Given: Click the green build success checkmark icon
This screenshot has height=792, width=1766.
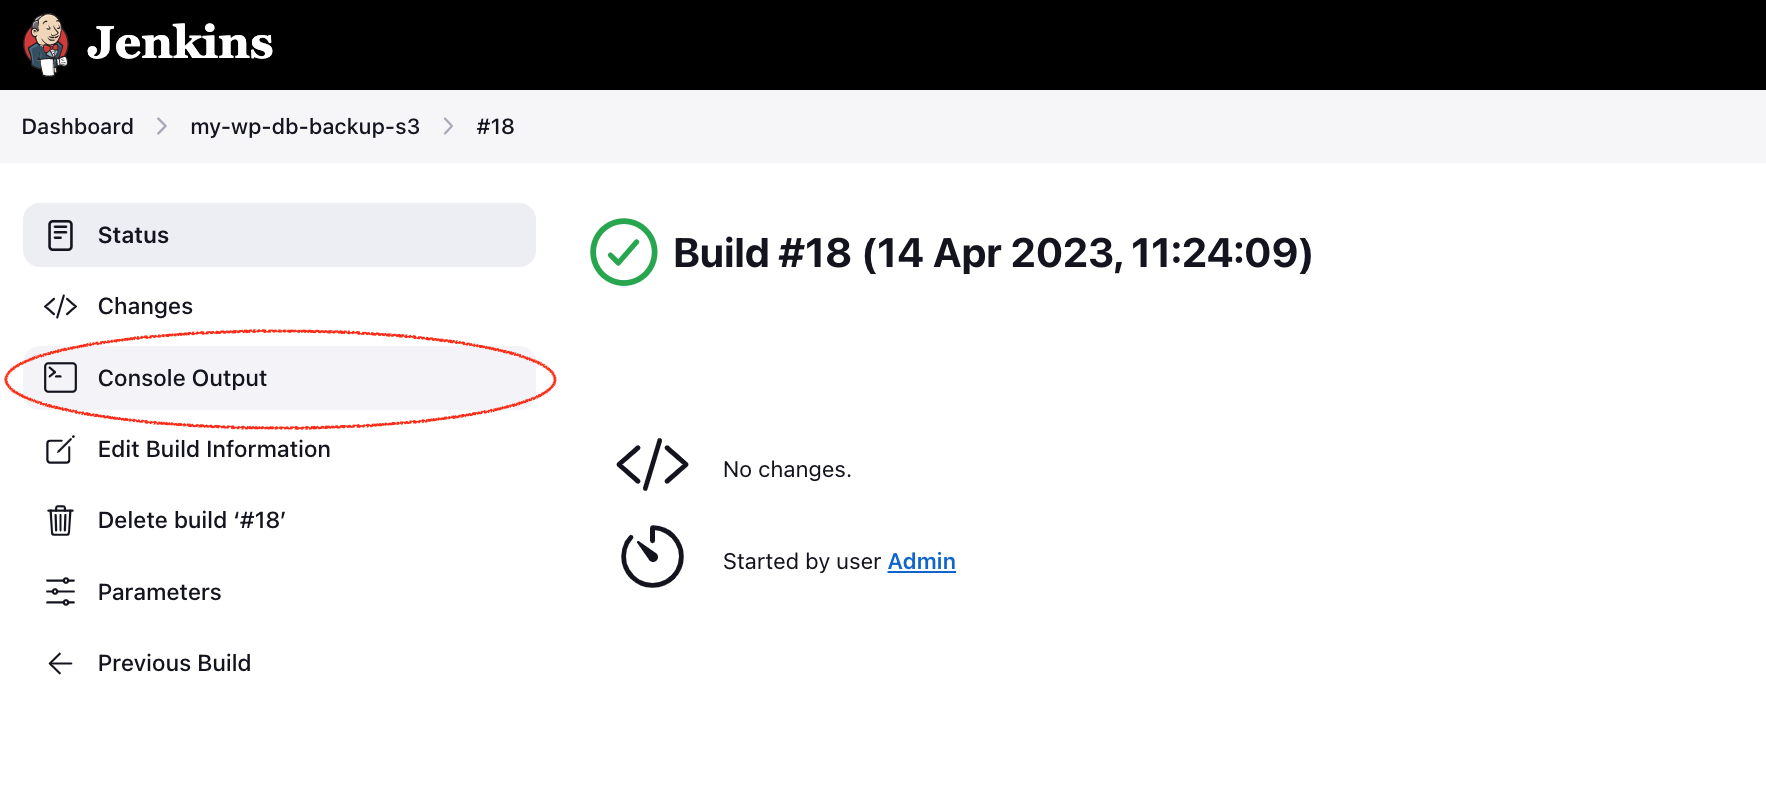Looking at the screenshot, I should [x=623, y=252].
